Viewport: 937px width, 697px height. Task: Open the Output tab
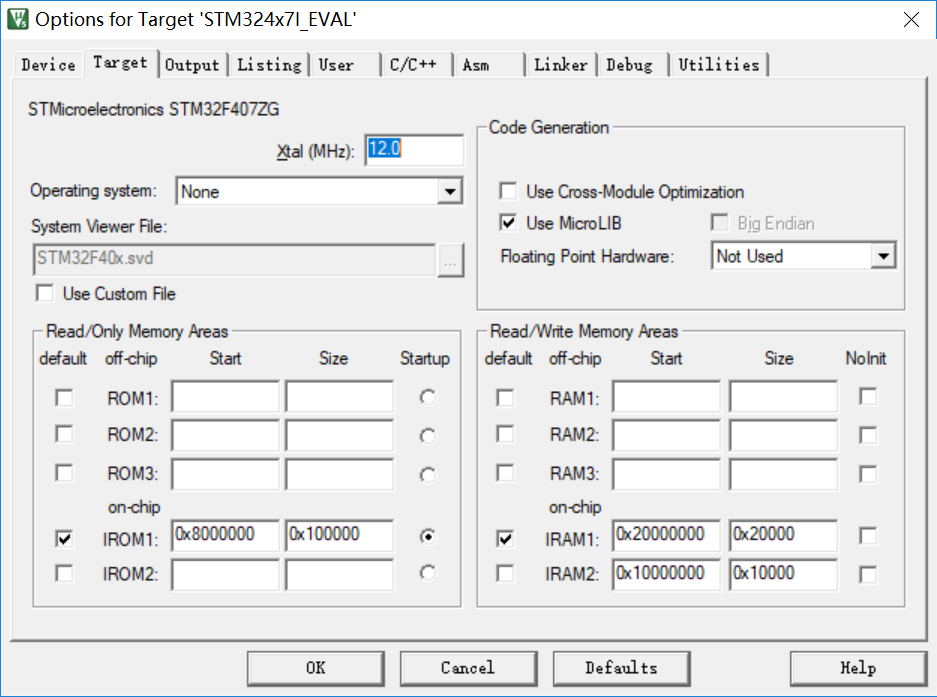(x=192, y=65)
